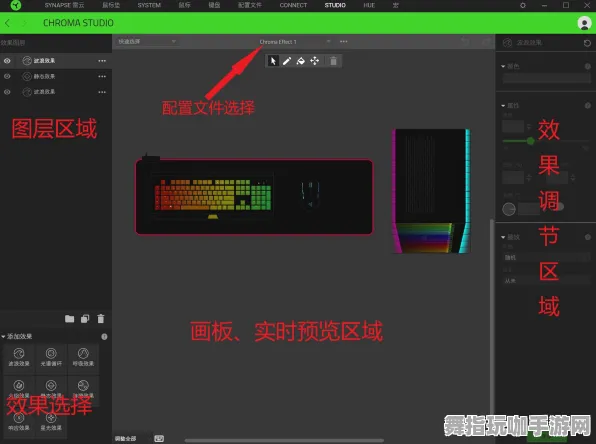Click the speed slider green handle
The height and width of the screenshot is (444, 596).
530,141
